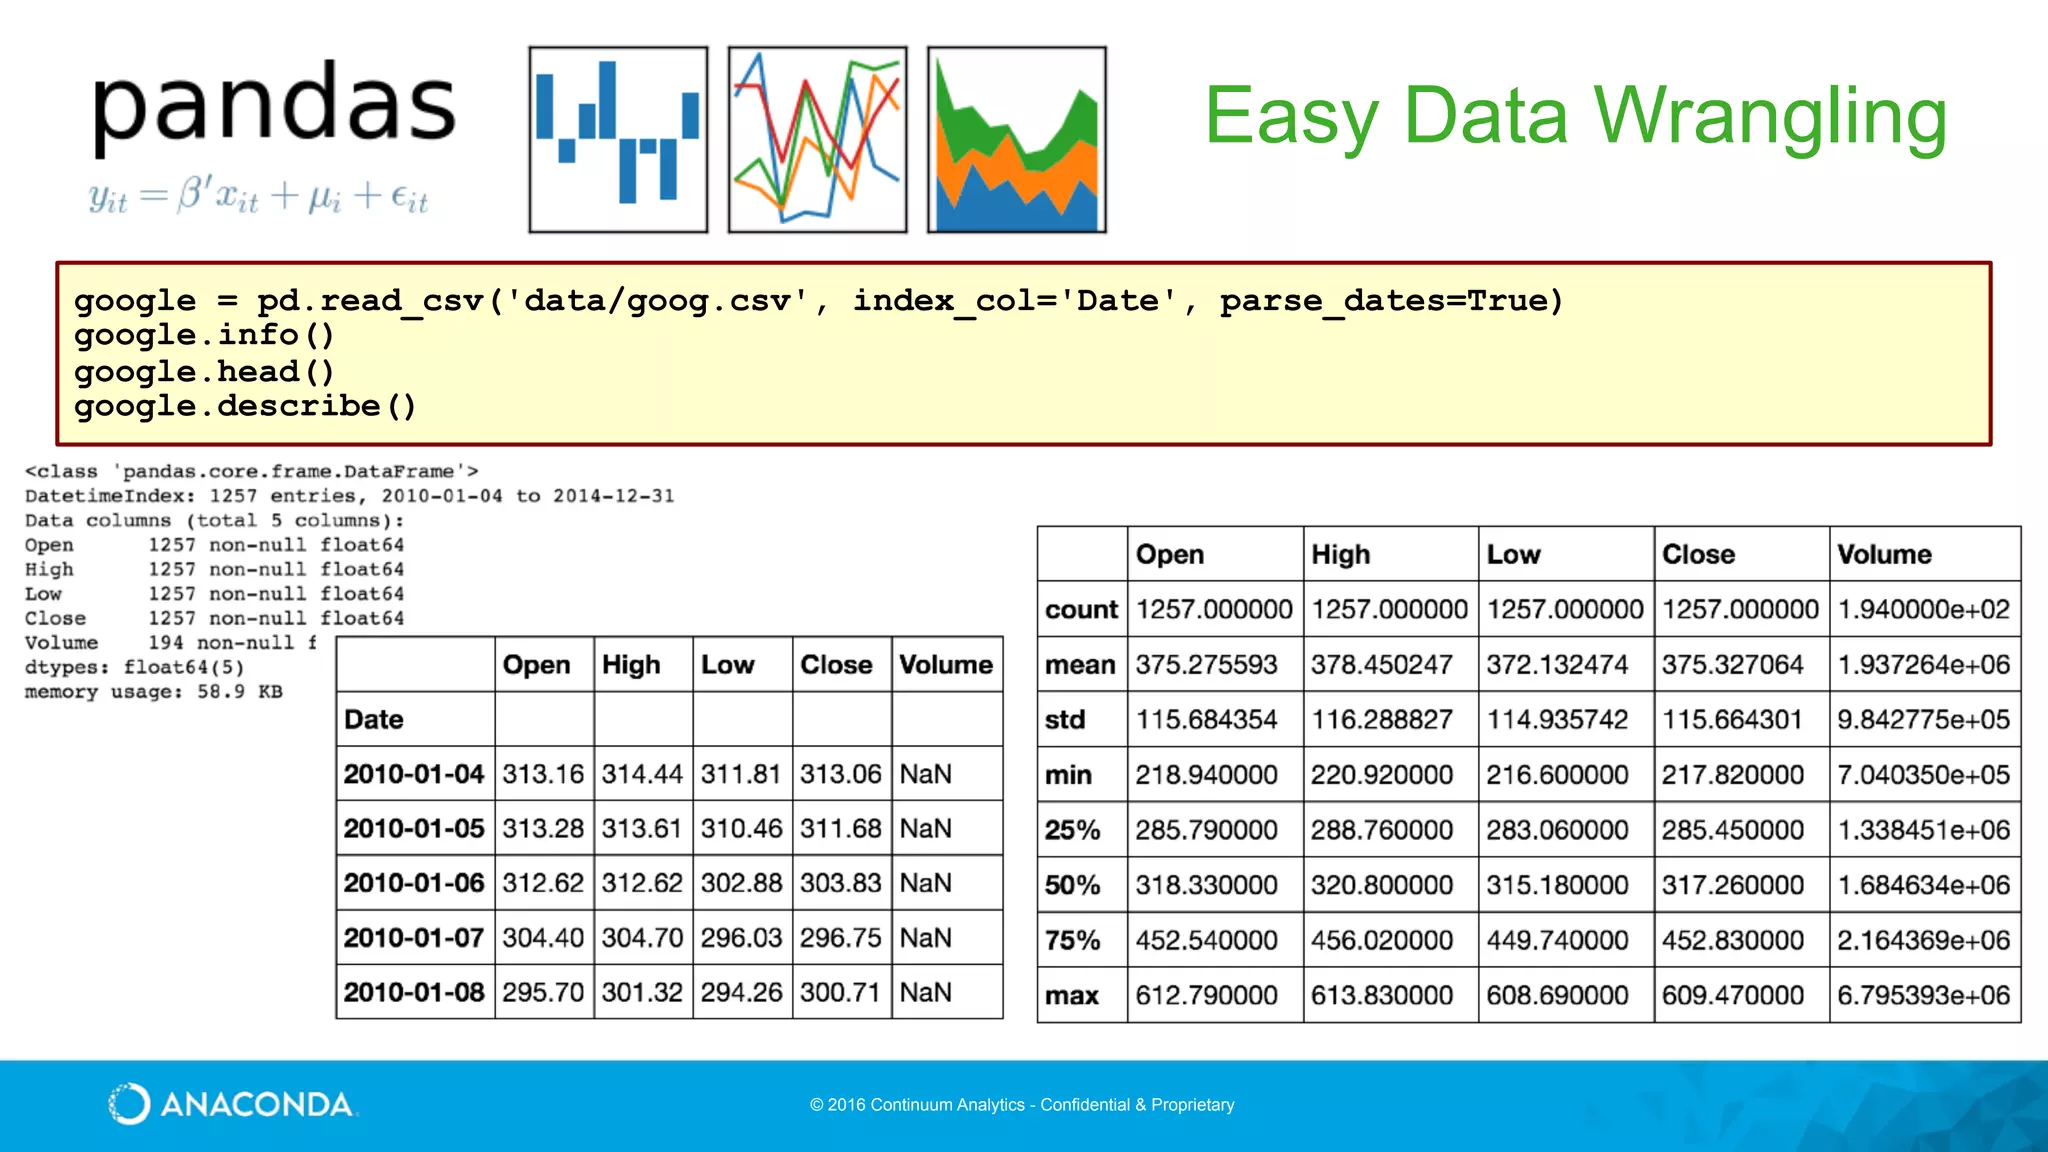This screenshot has width=2048, height=1152.
Task: Click the pandas regression formula text
Action: tap(259, 195)
